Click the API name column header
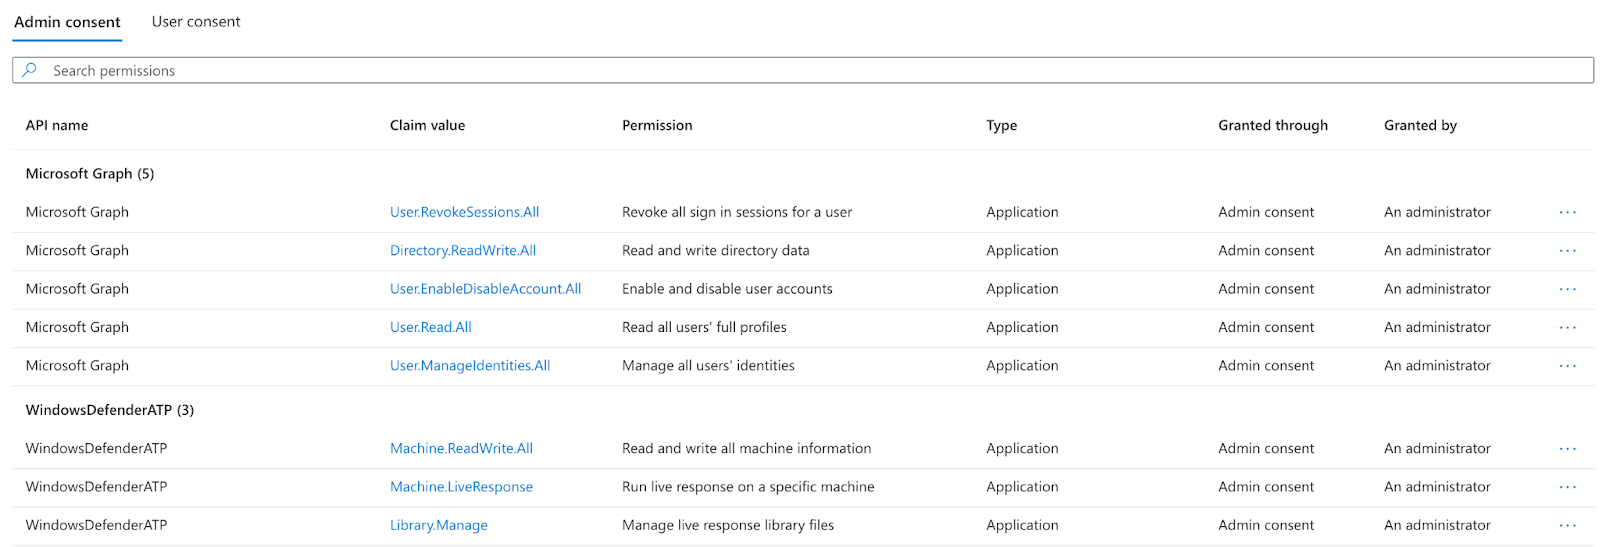This screenshot has height=547, width=1600. click(57, 125)
